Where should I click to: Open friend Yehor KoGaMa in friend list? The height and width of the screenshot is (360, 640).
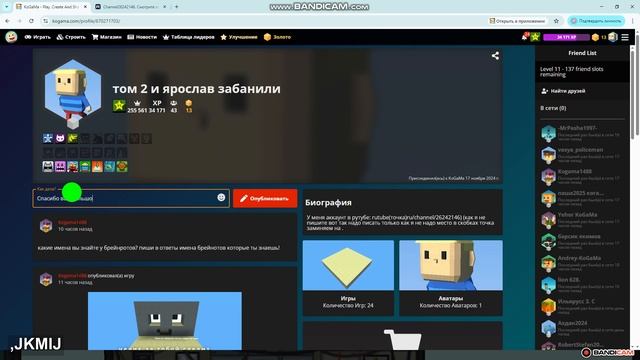(x=582, y=220)
